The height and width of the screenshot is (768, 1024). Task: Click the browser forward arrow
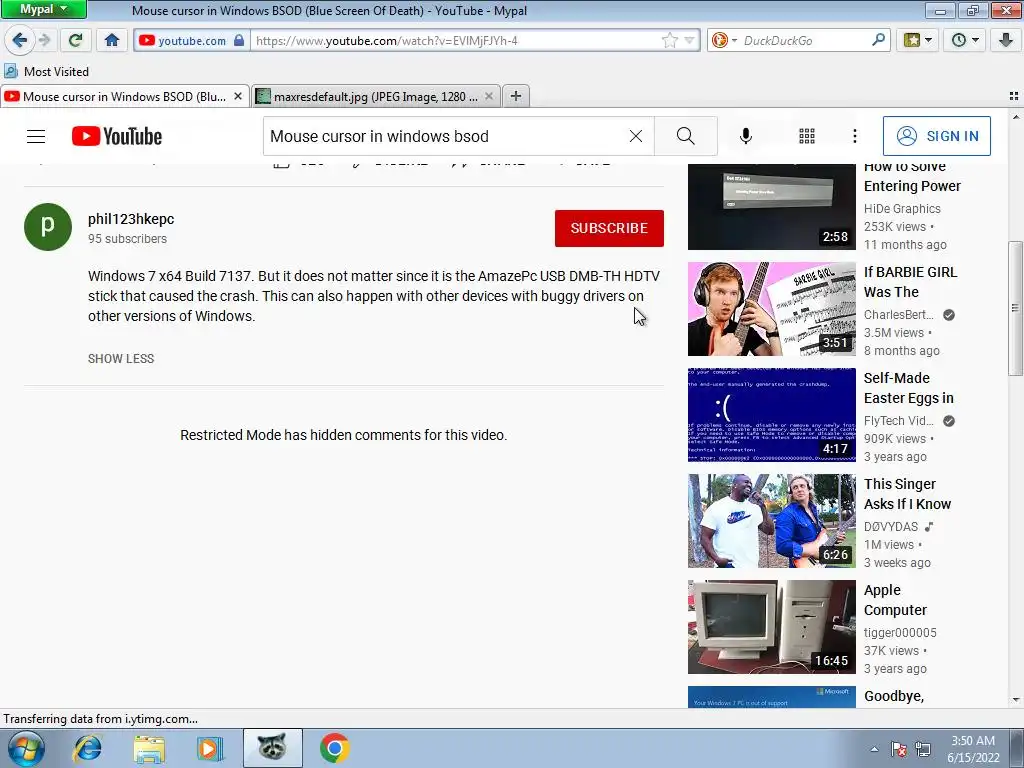point(44,40)
